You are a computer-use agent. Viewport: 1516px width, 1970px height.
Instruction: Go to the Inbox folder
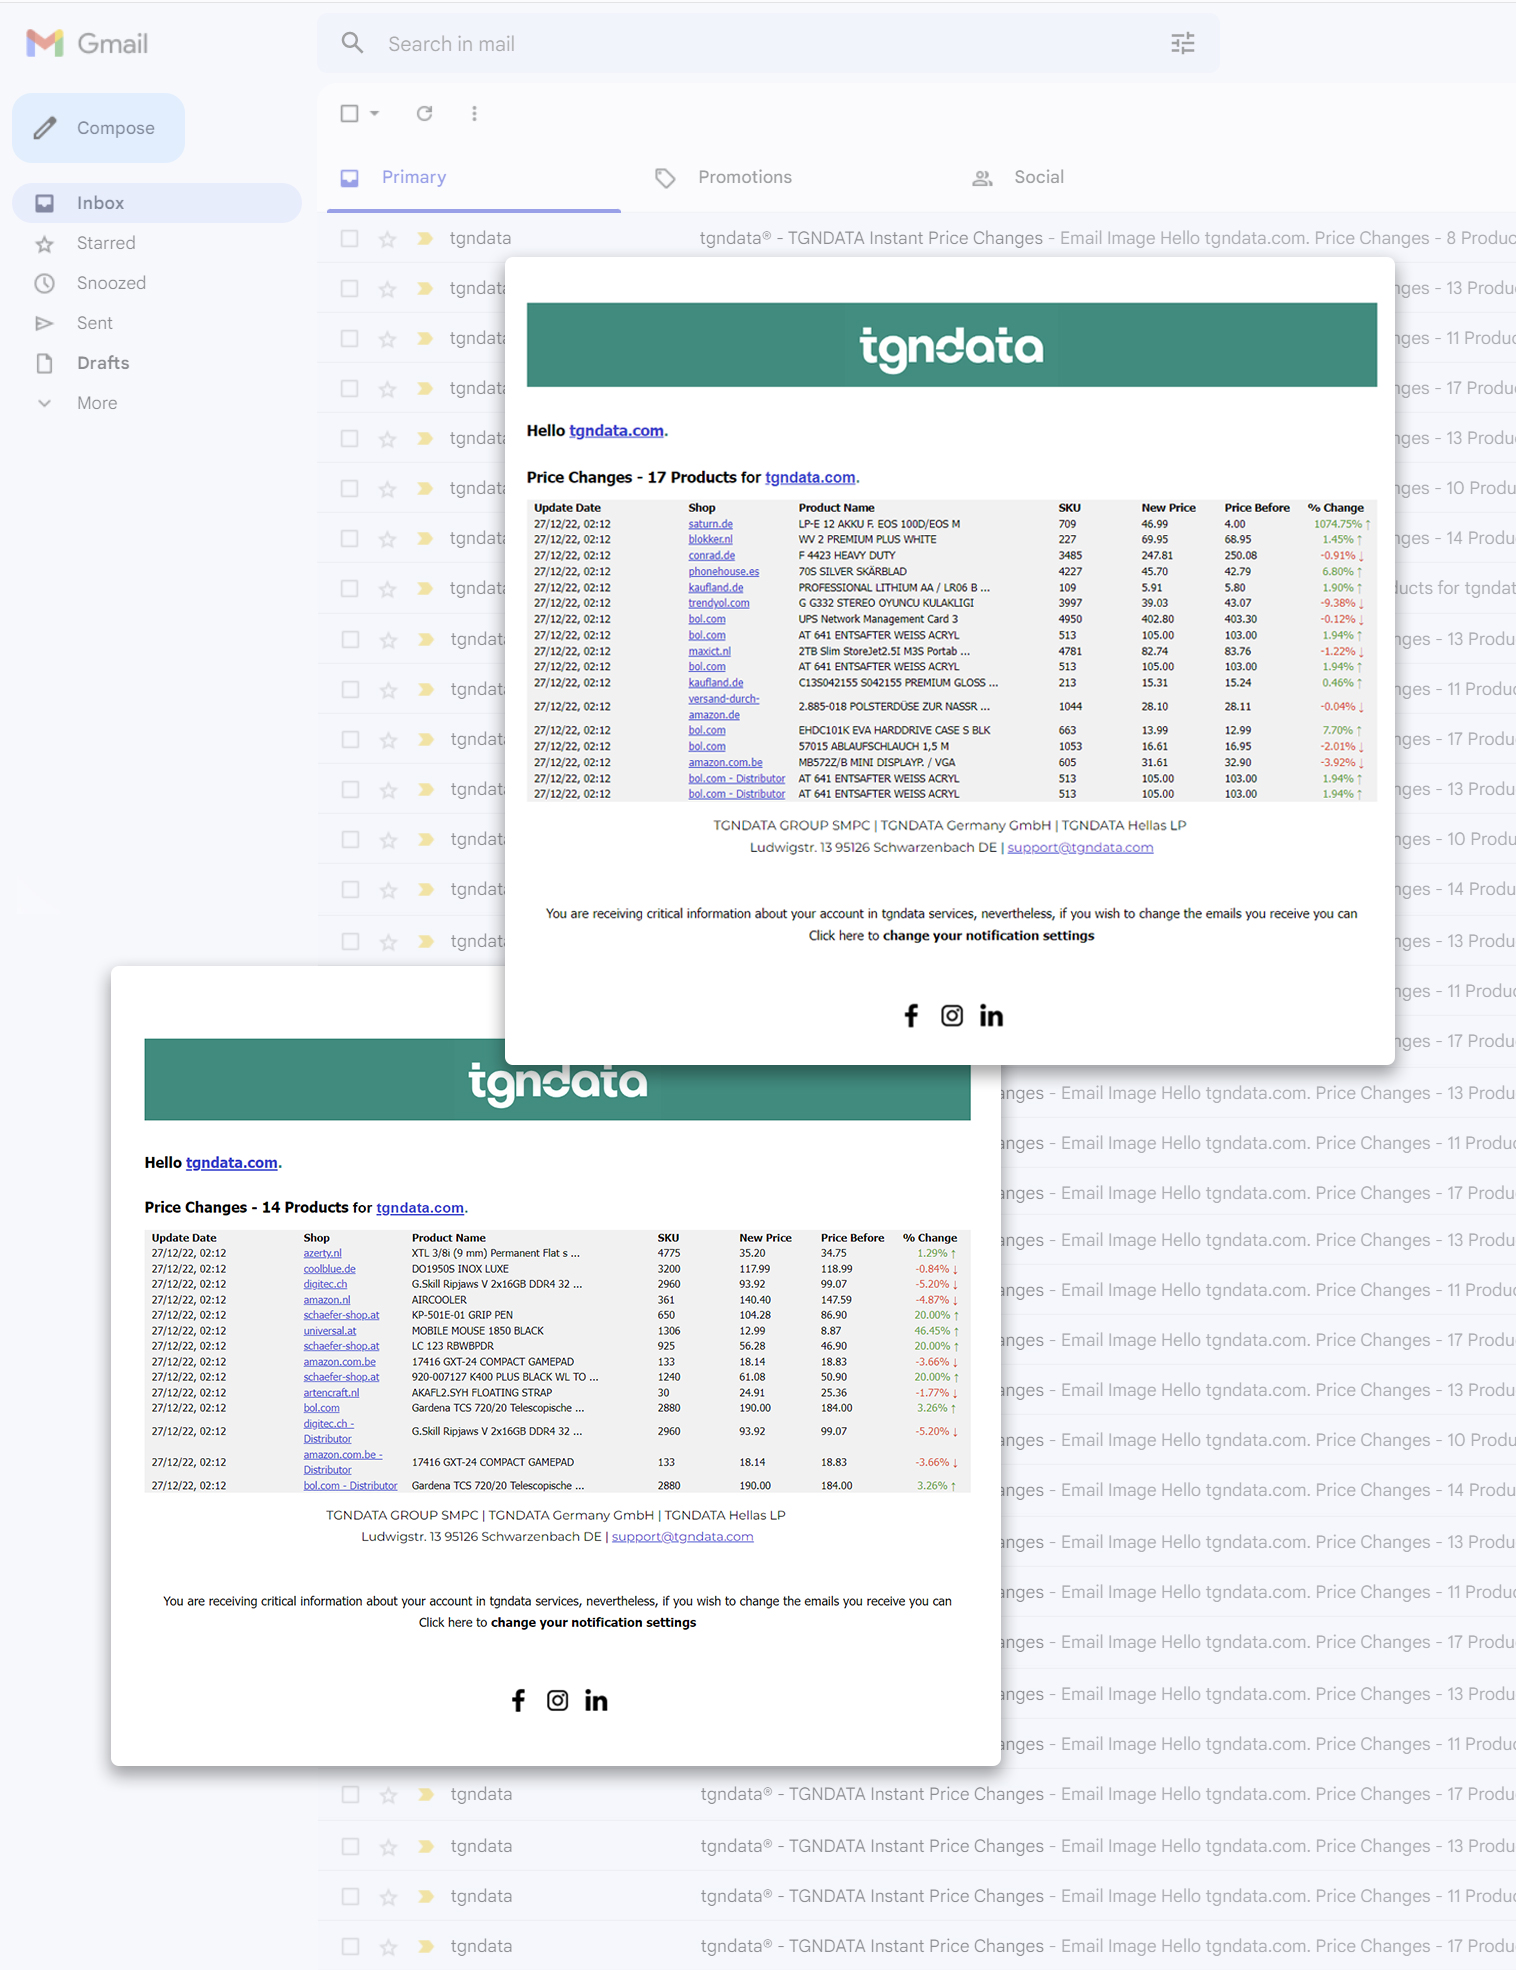(x=157, y=203)
